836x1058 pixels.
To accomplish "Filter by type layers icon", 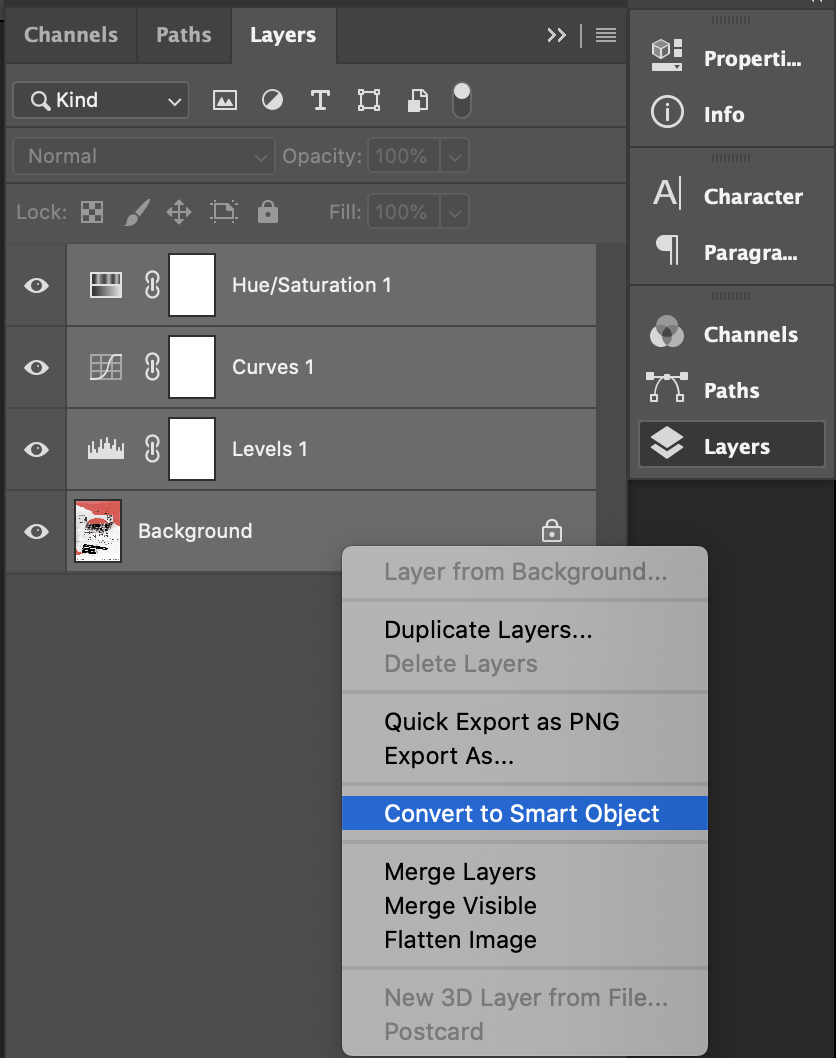I will click(320, 101).
